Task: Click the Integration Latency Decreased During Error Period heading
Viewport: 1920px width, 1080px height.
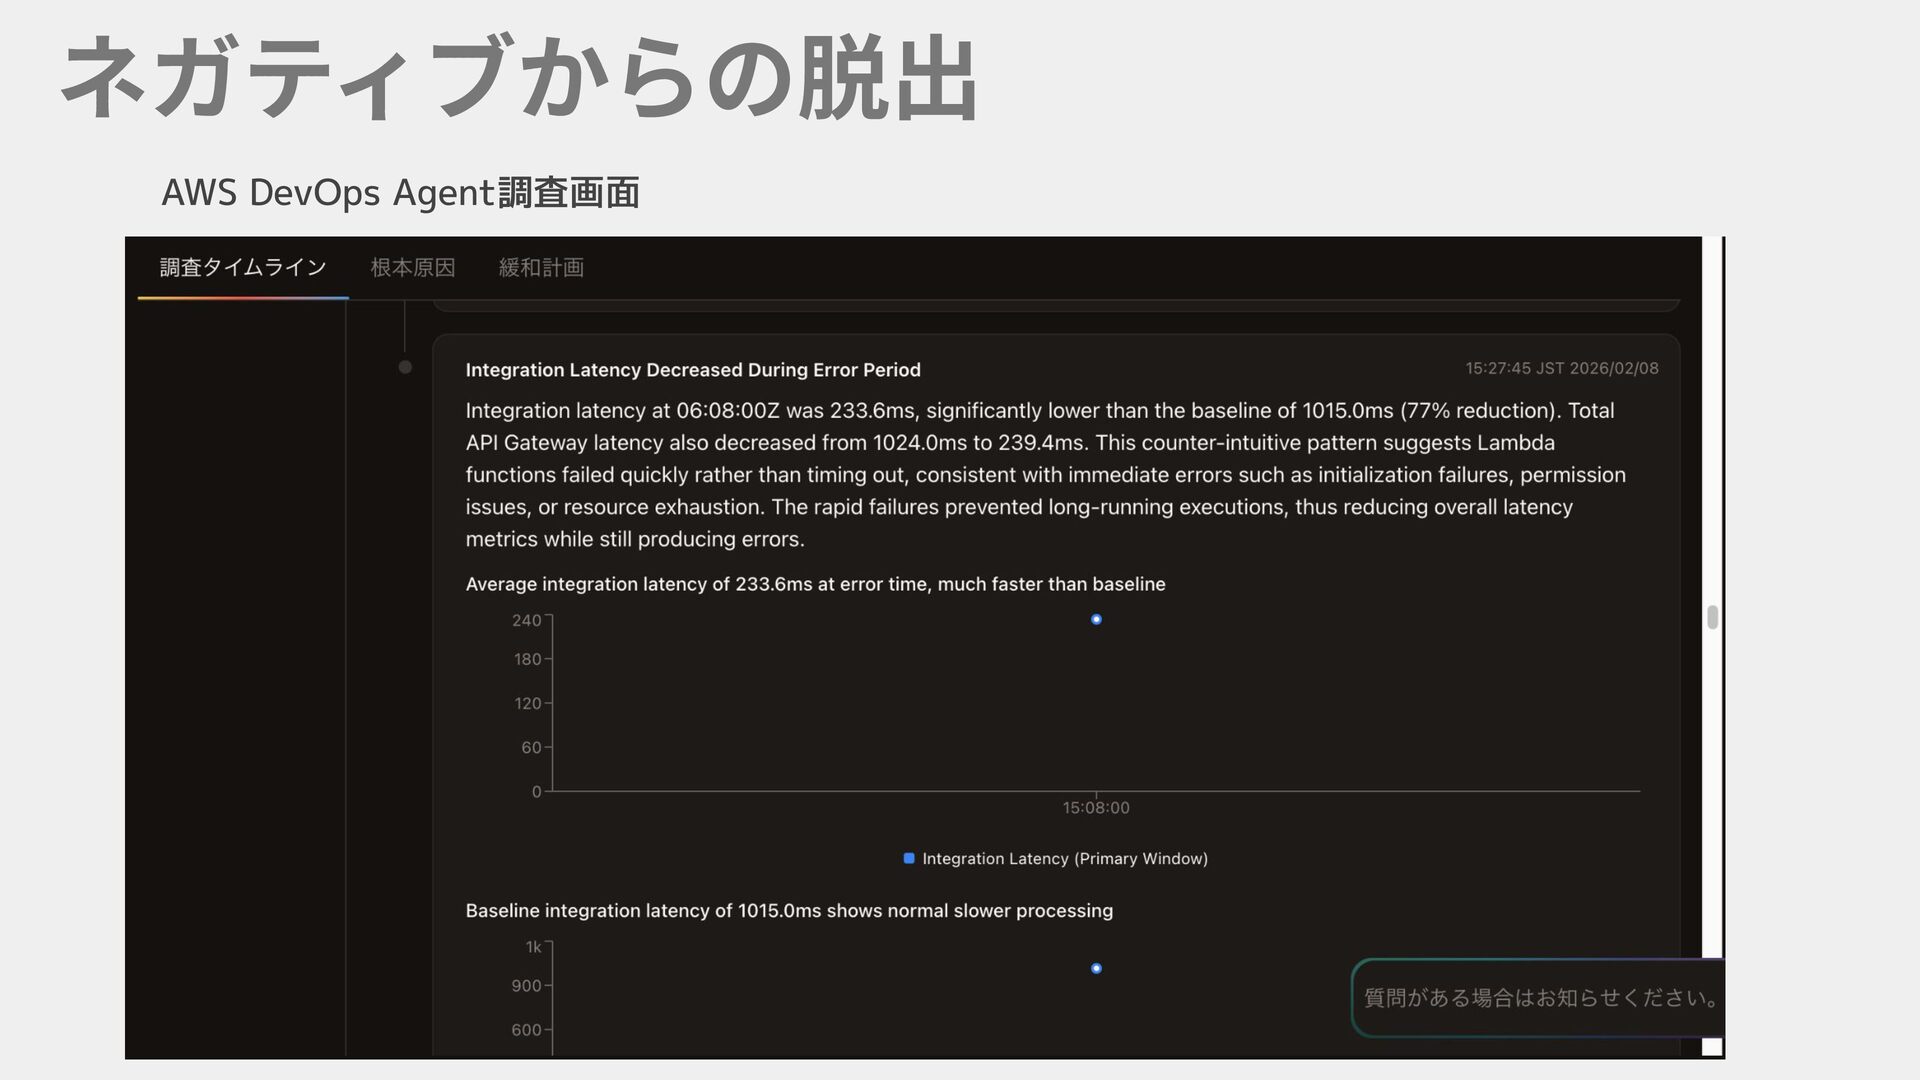Action: pyautogui.click(x=692, y=370)
